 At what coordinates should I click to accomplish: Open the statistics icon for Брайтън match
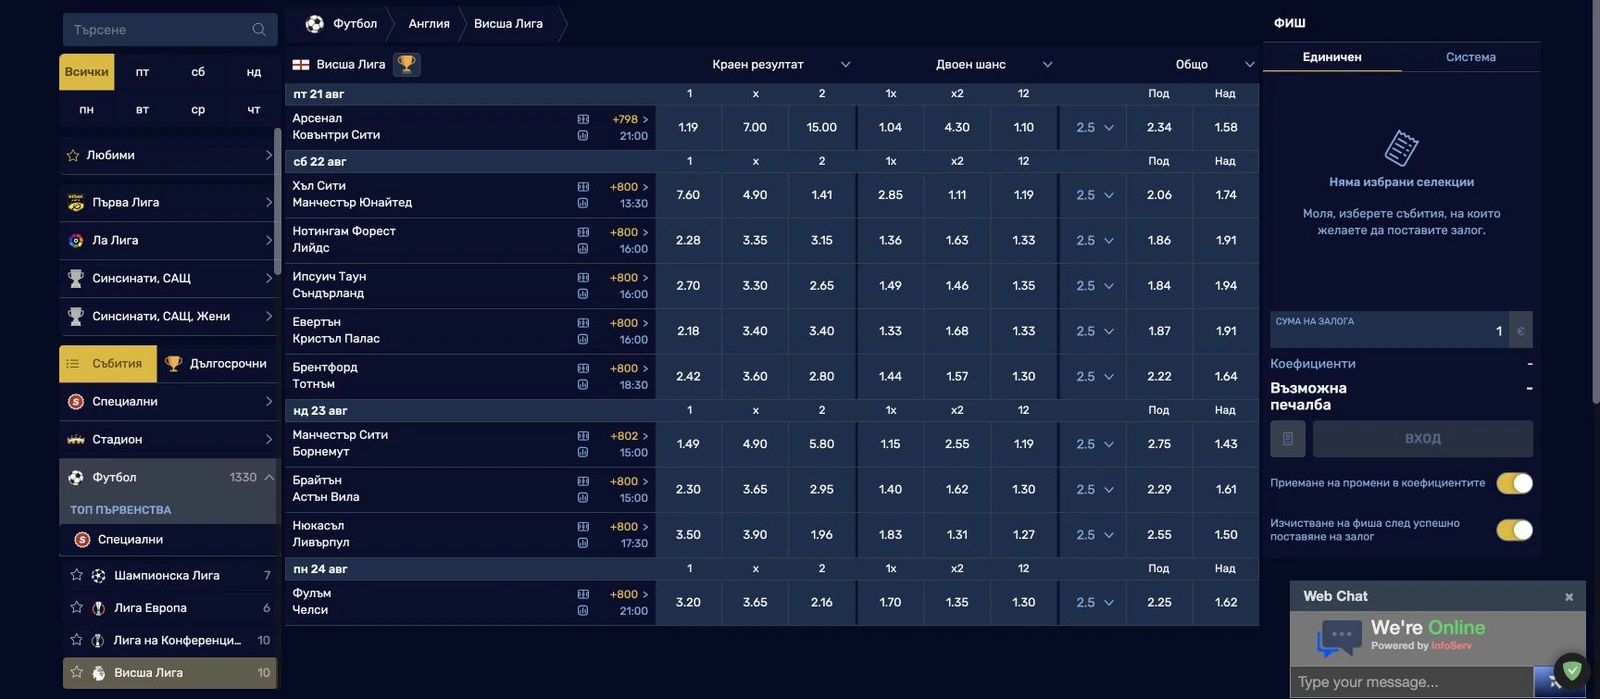(x=583, y=498)
